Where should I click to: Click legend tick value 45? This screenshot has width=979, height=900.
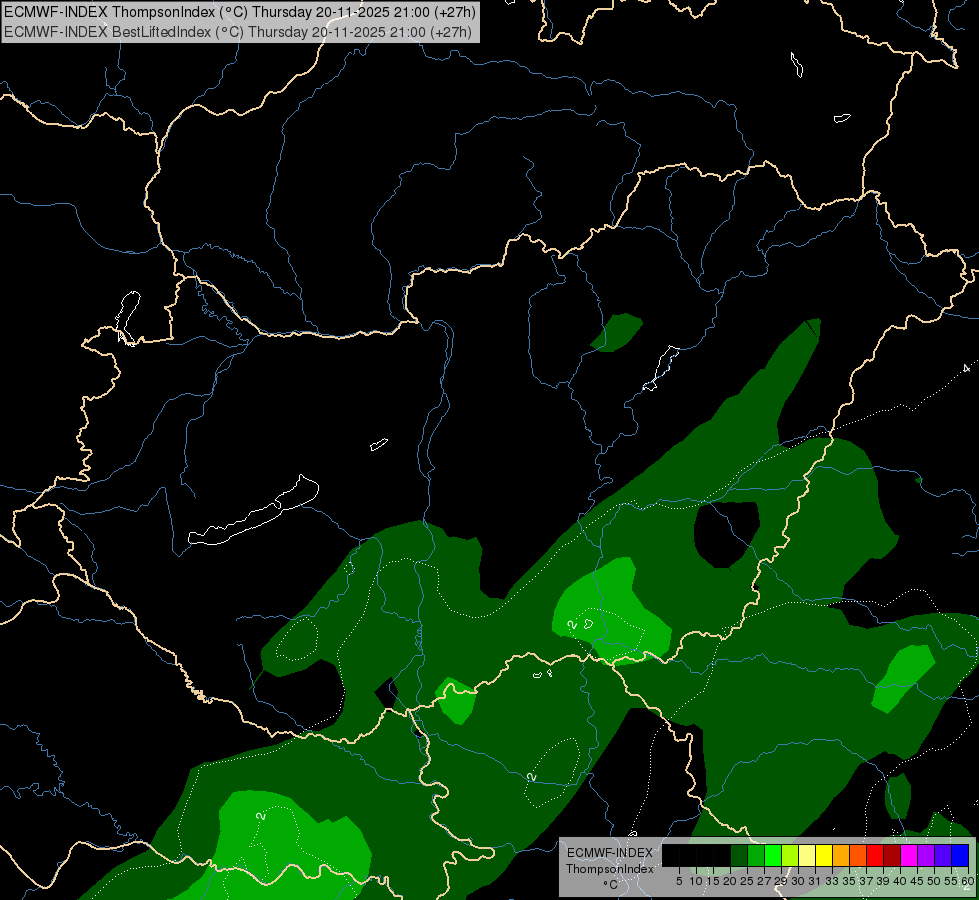(917, 881)
